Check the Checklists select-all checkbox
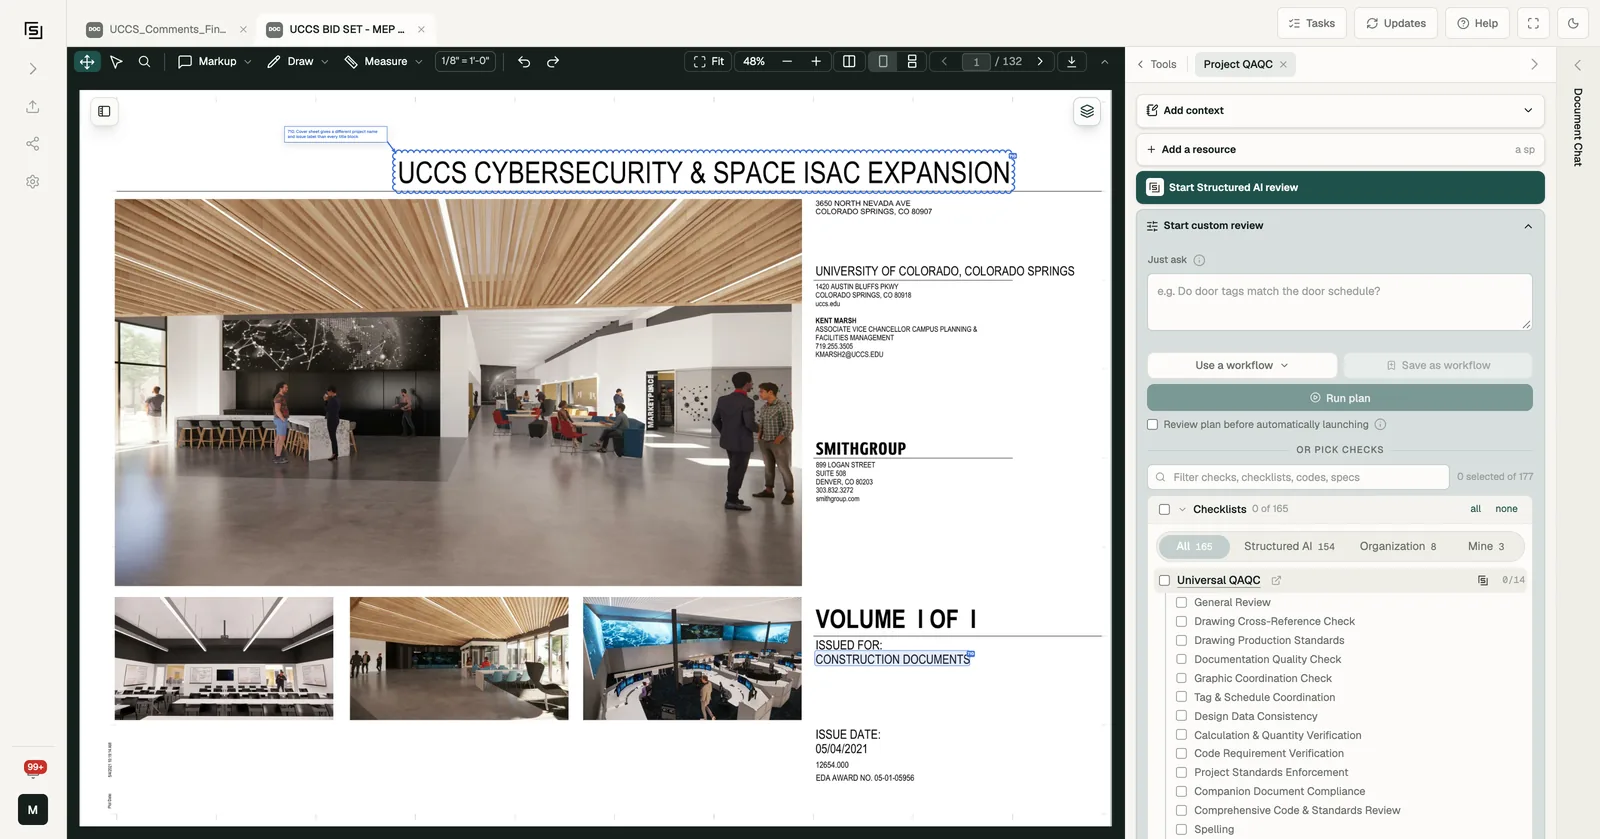 [x=1164, y=509]
